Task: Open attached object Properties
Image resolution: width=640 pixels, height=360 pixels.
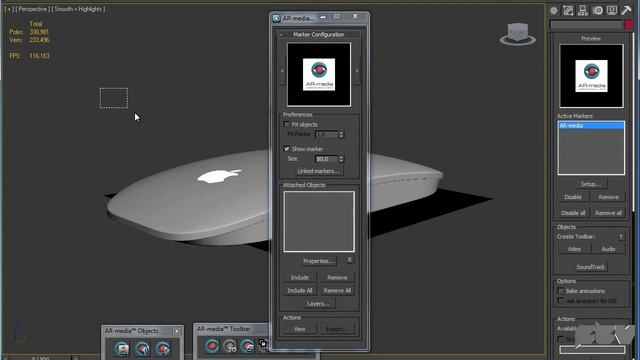Action: pos(318,261)
